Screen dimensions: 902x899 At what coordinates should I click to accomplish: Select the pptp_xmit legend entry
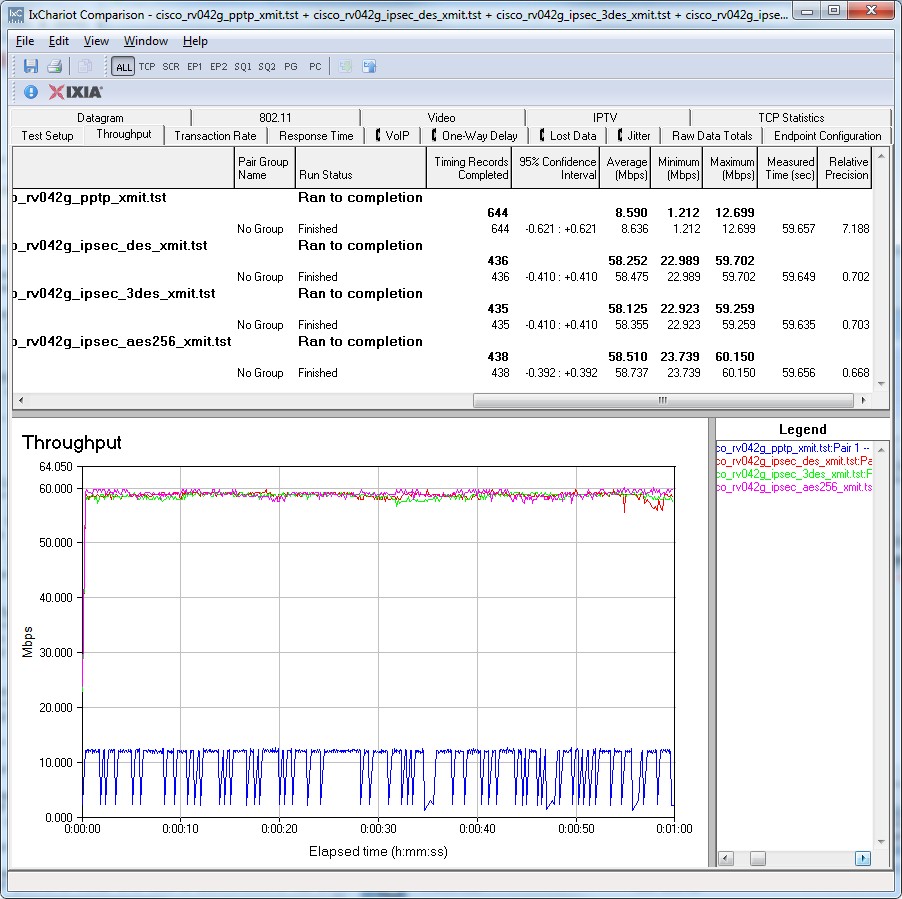pos(794,448)
